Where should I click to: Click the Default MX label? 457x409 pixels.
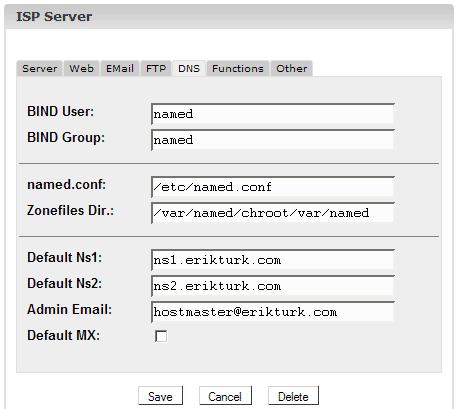[63, 335]
